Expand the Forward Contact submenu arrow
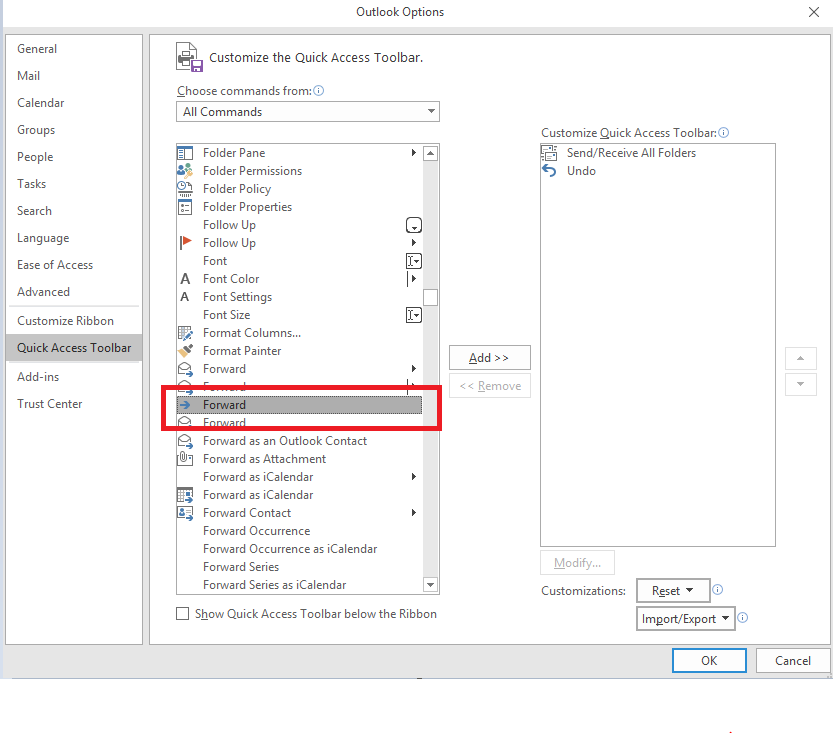833x733 pixels. [413, 513]
